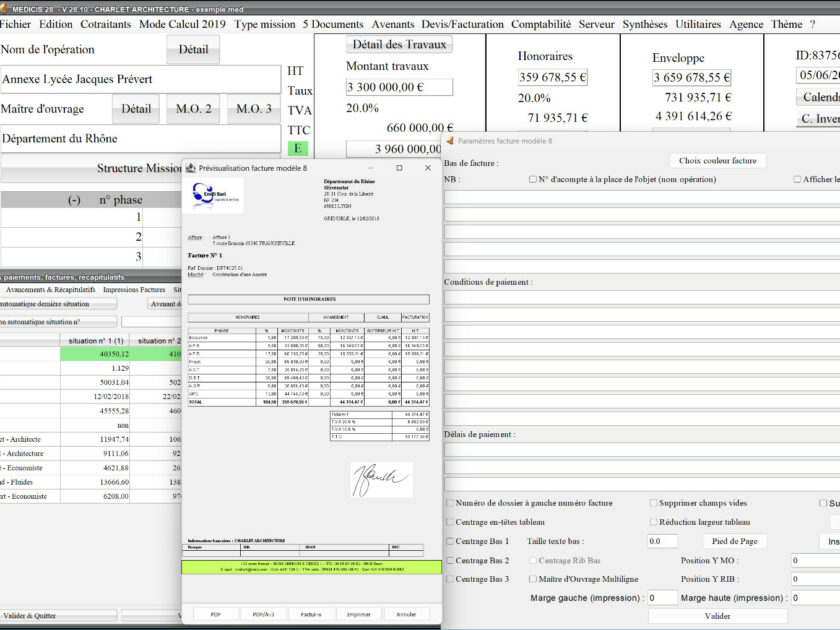Enable Centrage en-têtes tableau
The height and width of the screenshot is (630, 840).
pyautogui.click(x=450, y=522)
